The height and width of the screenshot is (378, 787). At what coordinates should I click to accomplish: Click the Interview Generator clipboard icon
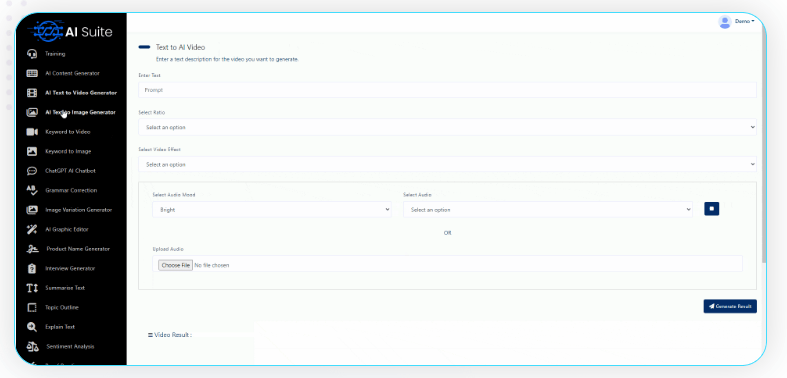32,269
